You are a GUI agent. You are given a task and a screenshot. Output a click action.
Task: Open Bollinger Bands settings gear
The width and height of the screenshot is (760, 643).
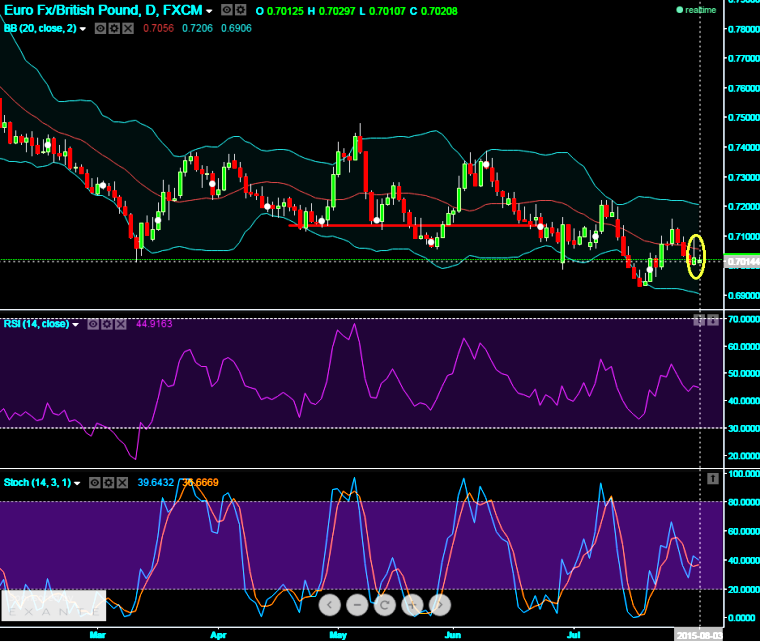coord(114,29)
